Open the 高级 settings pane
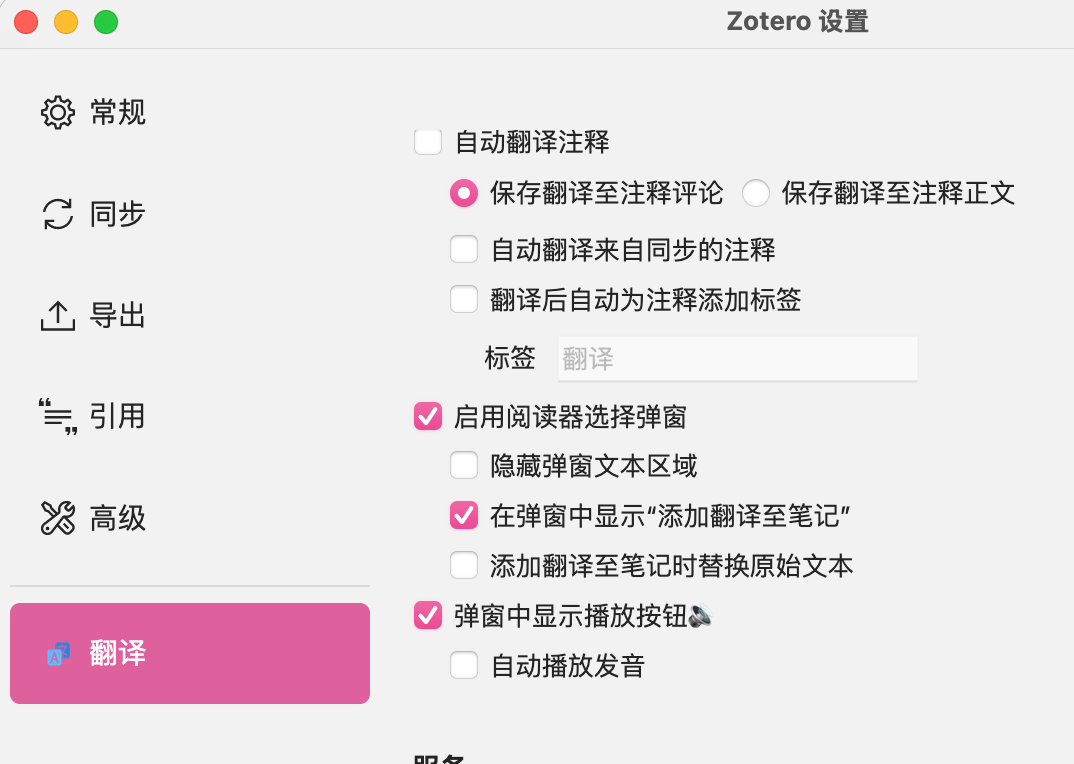This screenshot has width=1074, height=764. click(x=117, y=518)
